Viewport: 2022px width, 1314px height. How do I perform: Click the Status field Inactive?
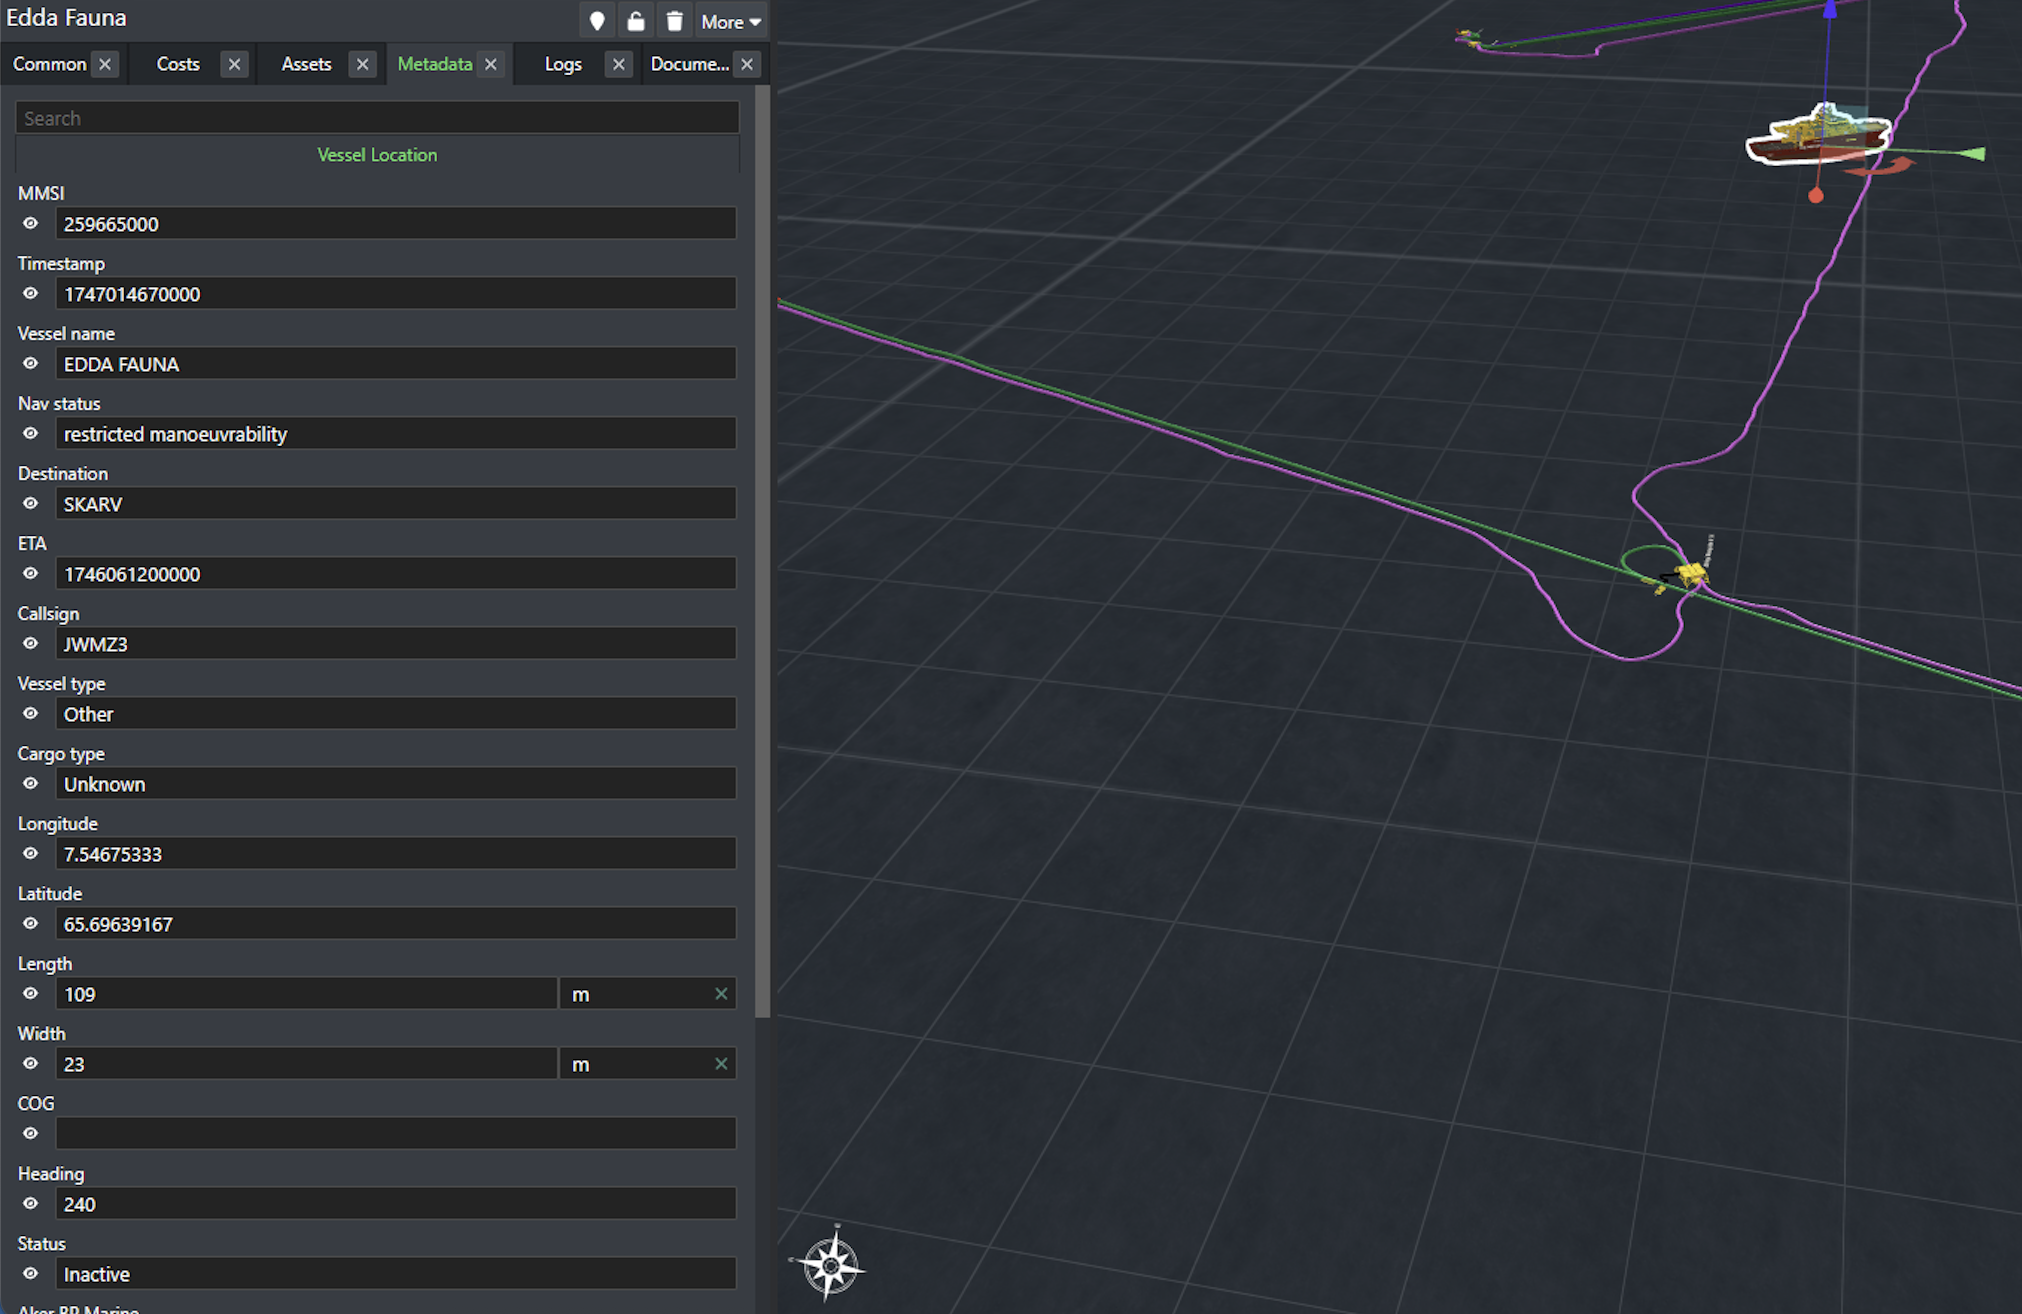pyautogui.click(x=396, y=1274)
